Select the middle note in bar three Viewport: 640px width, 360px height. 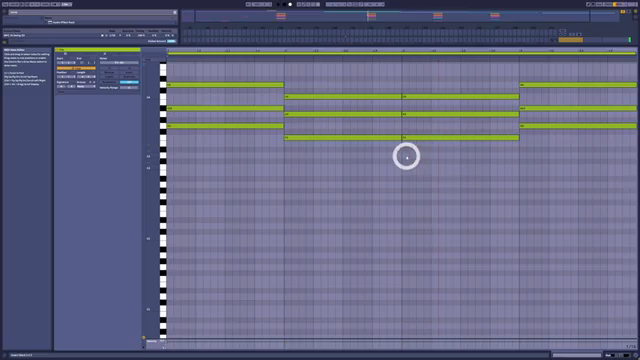coord(460,114)
